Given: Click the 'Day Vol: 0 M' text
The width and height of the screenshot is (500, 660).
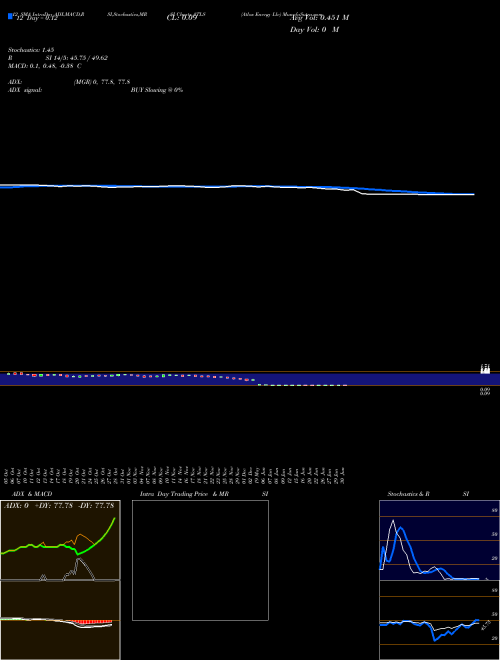Looking at the screenshot, I should coord(314,30).
